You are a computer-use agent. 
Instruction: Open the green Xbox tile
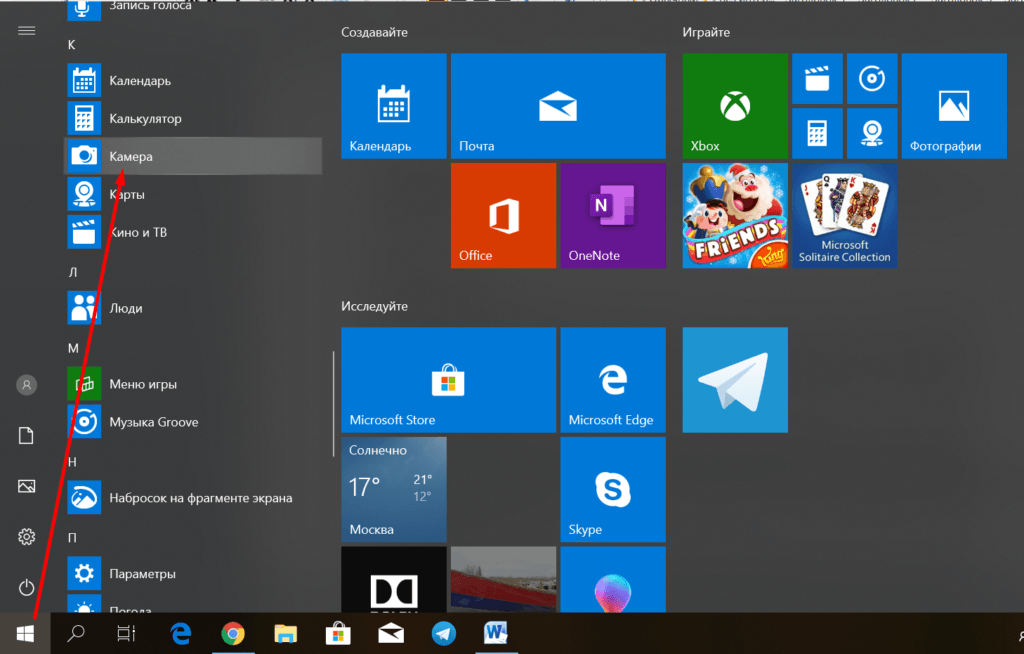click(x=734, y=106)
